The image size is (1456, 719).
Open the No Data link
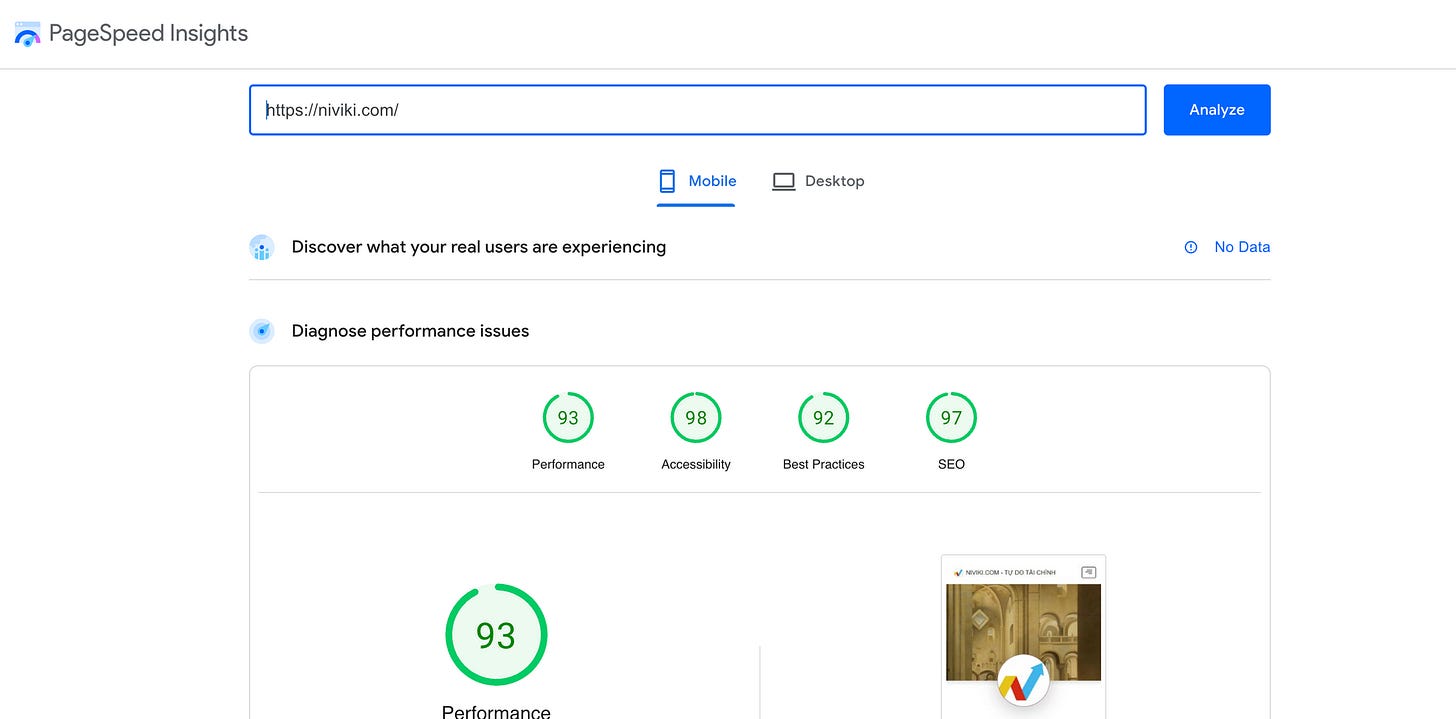pos(1242,247)
